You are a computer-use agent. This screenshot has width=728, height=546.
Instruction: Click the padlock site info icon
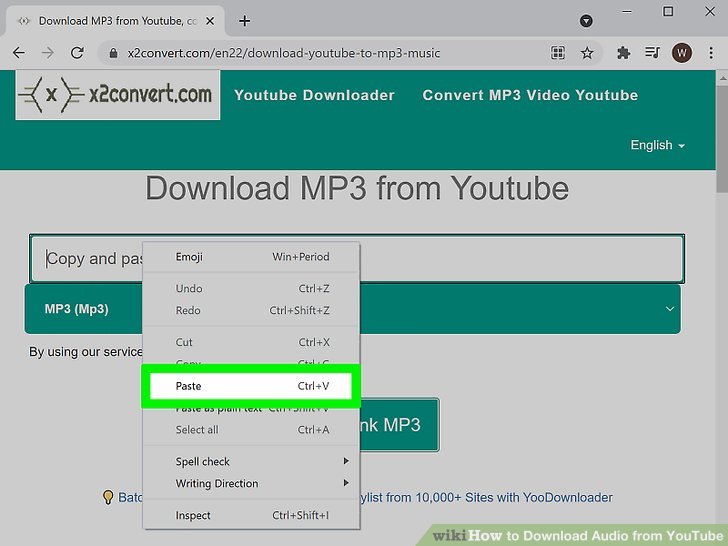point(113,53)
